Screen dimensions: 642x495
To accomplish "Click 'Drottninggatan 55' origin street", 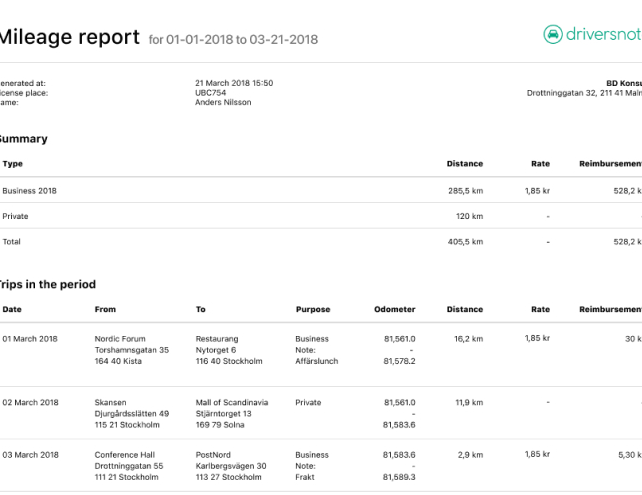I will (x=129, y=466).
